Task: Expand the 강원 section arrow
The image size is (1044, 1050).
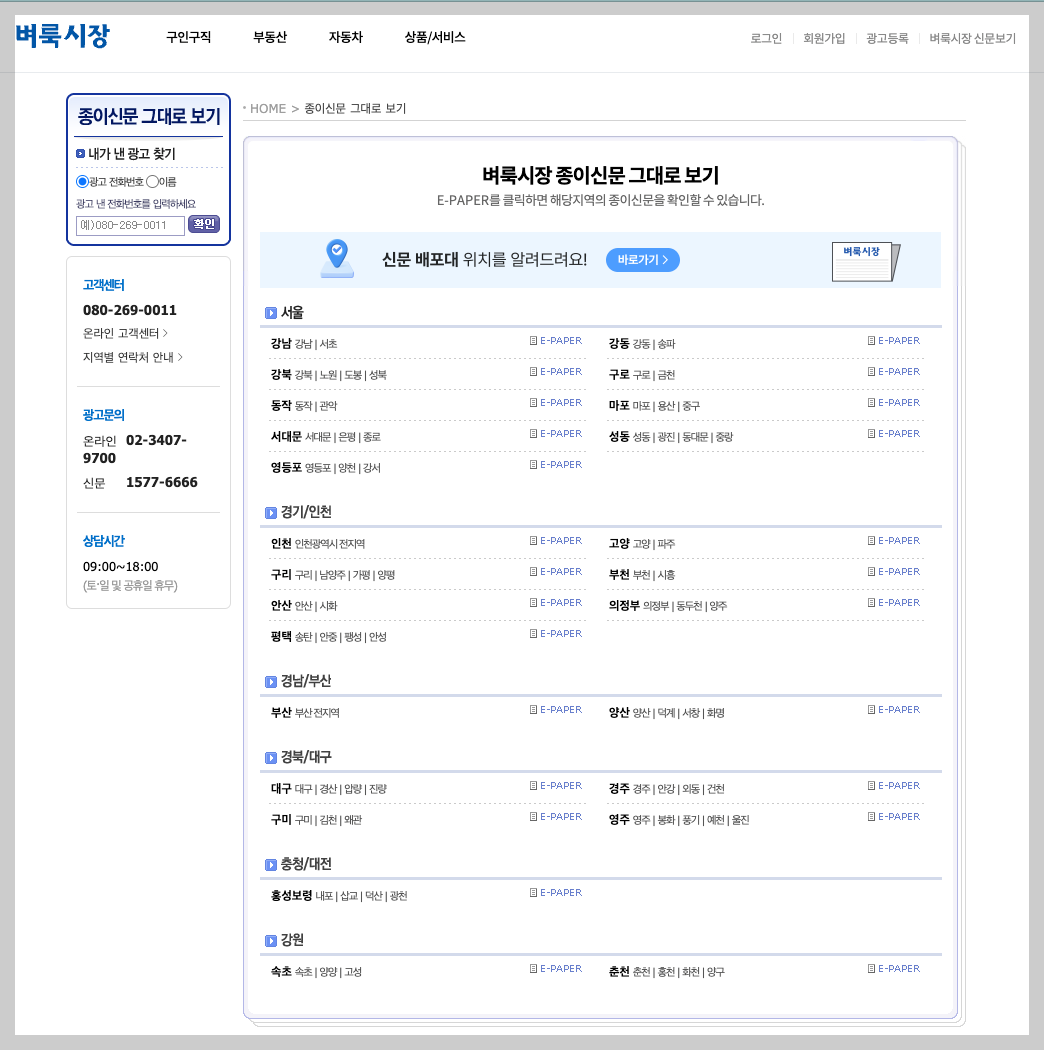Action: click(269, 940)
